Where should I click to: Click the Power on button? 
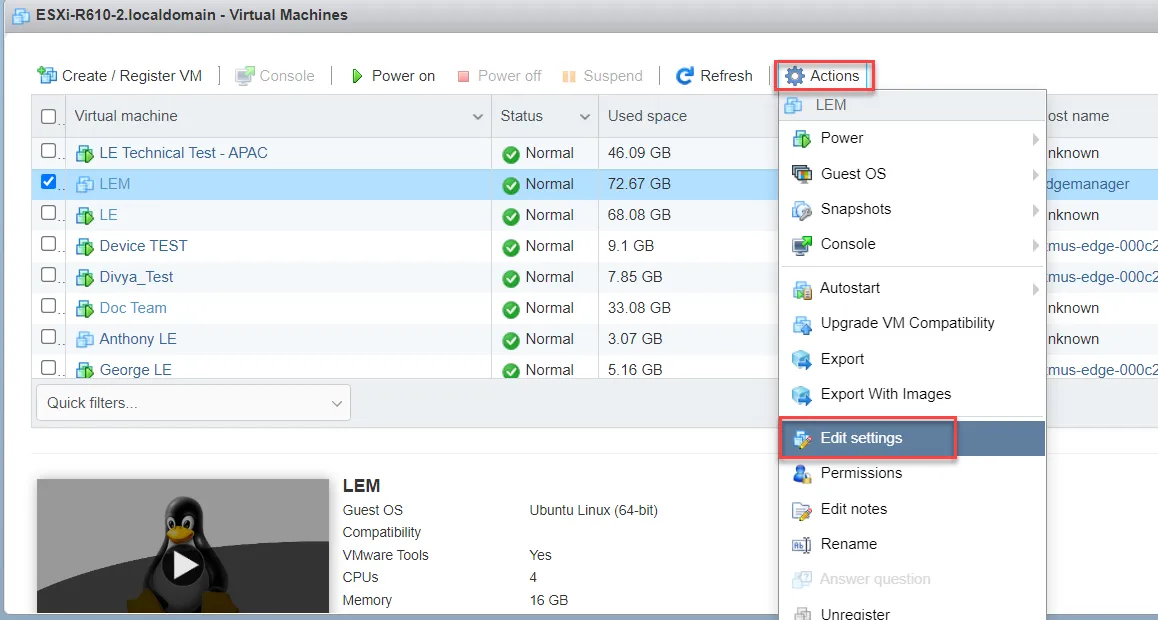coord(393,75)
